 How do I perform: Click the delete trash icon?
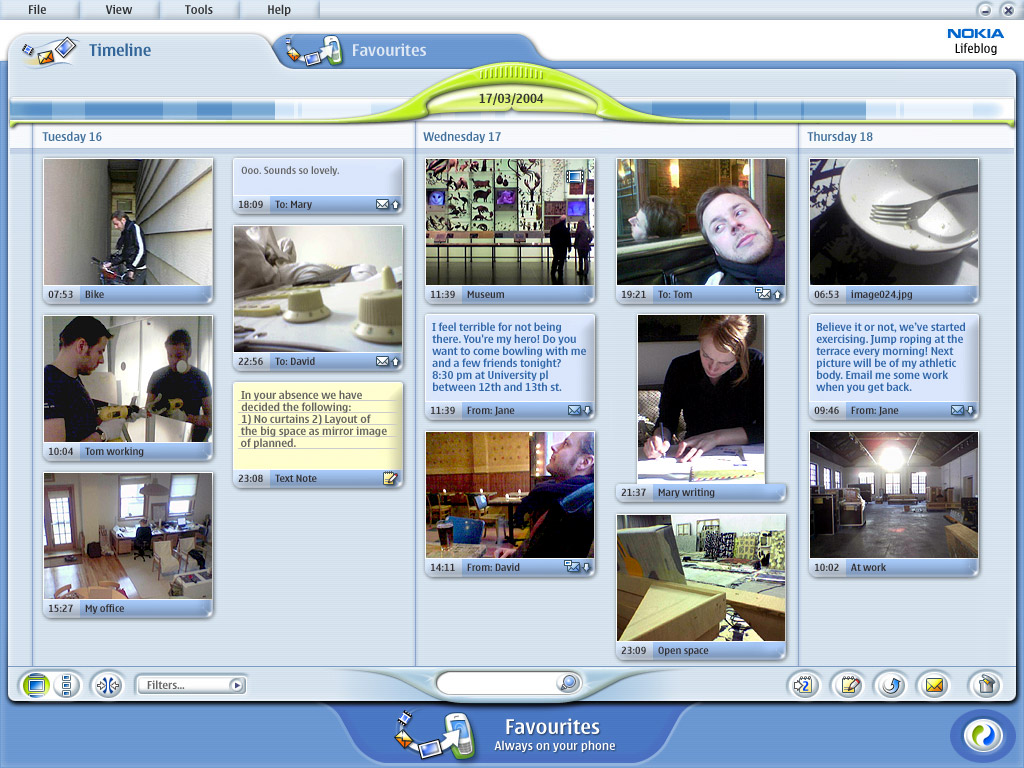tap(985, 685)
